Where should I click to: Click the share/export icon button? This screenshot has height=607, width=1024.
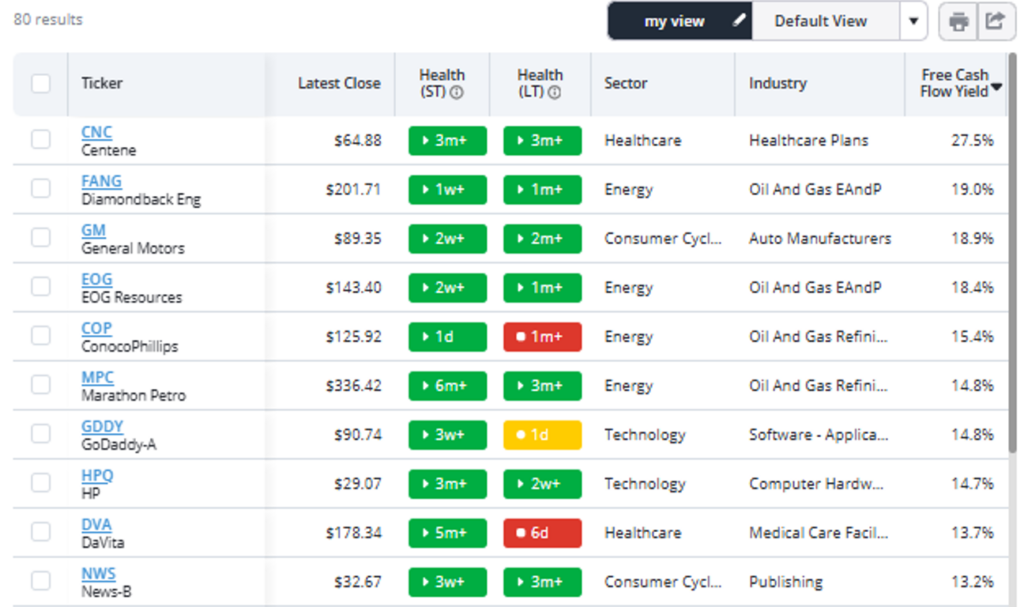(x=996, y=22)
